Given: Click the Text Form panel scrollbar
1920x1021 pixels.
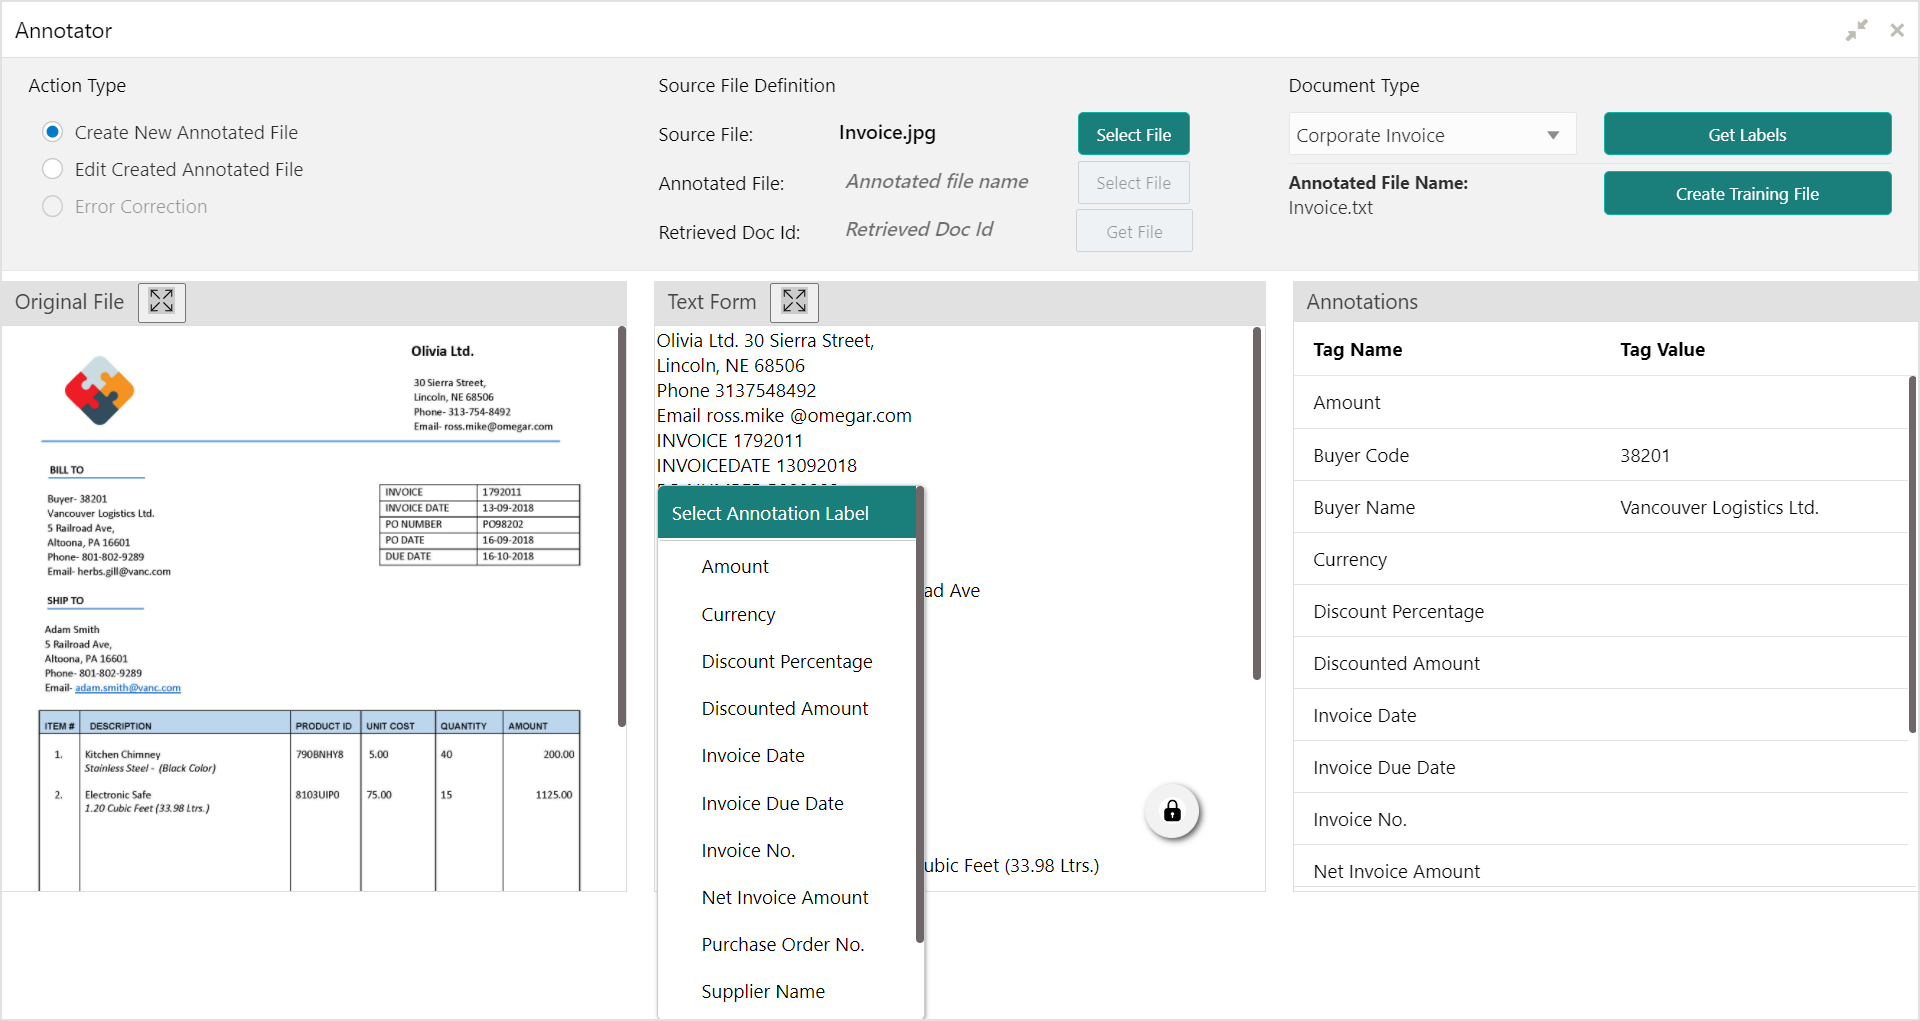Looking at the screenshot, I should [x=1257, y=504].
